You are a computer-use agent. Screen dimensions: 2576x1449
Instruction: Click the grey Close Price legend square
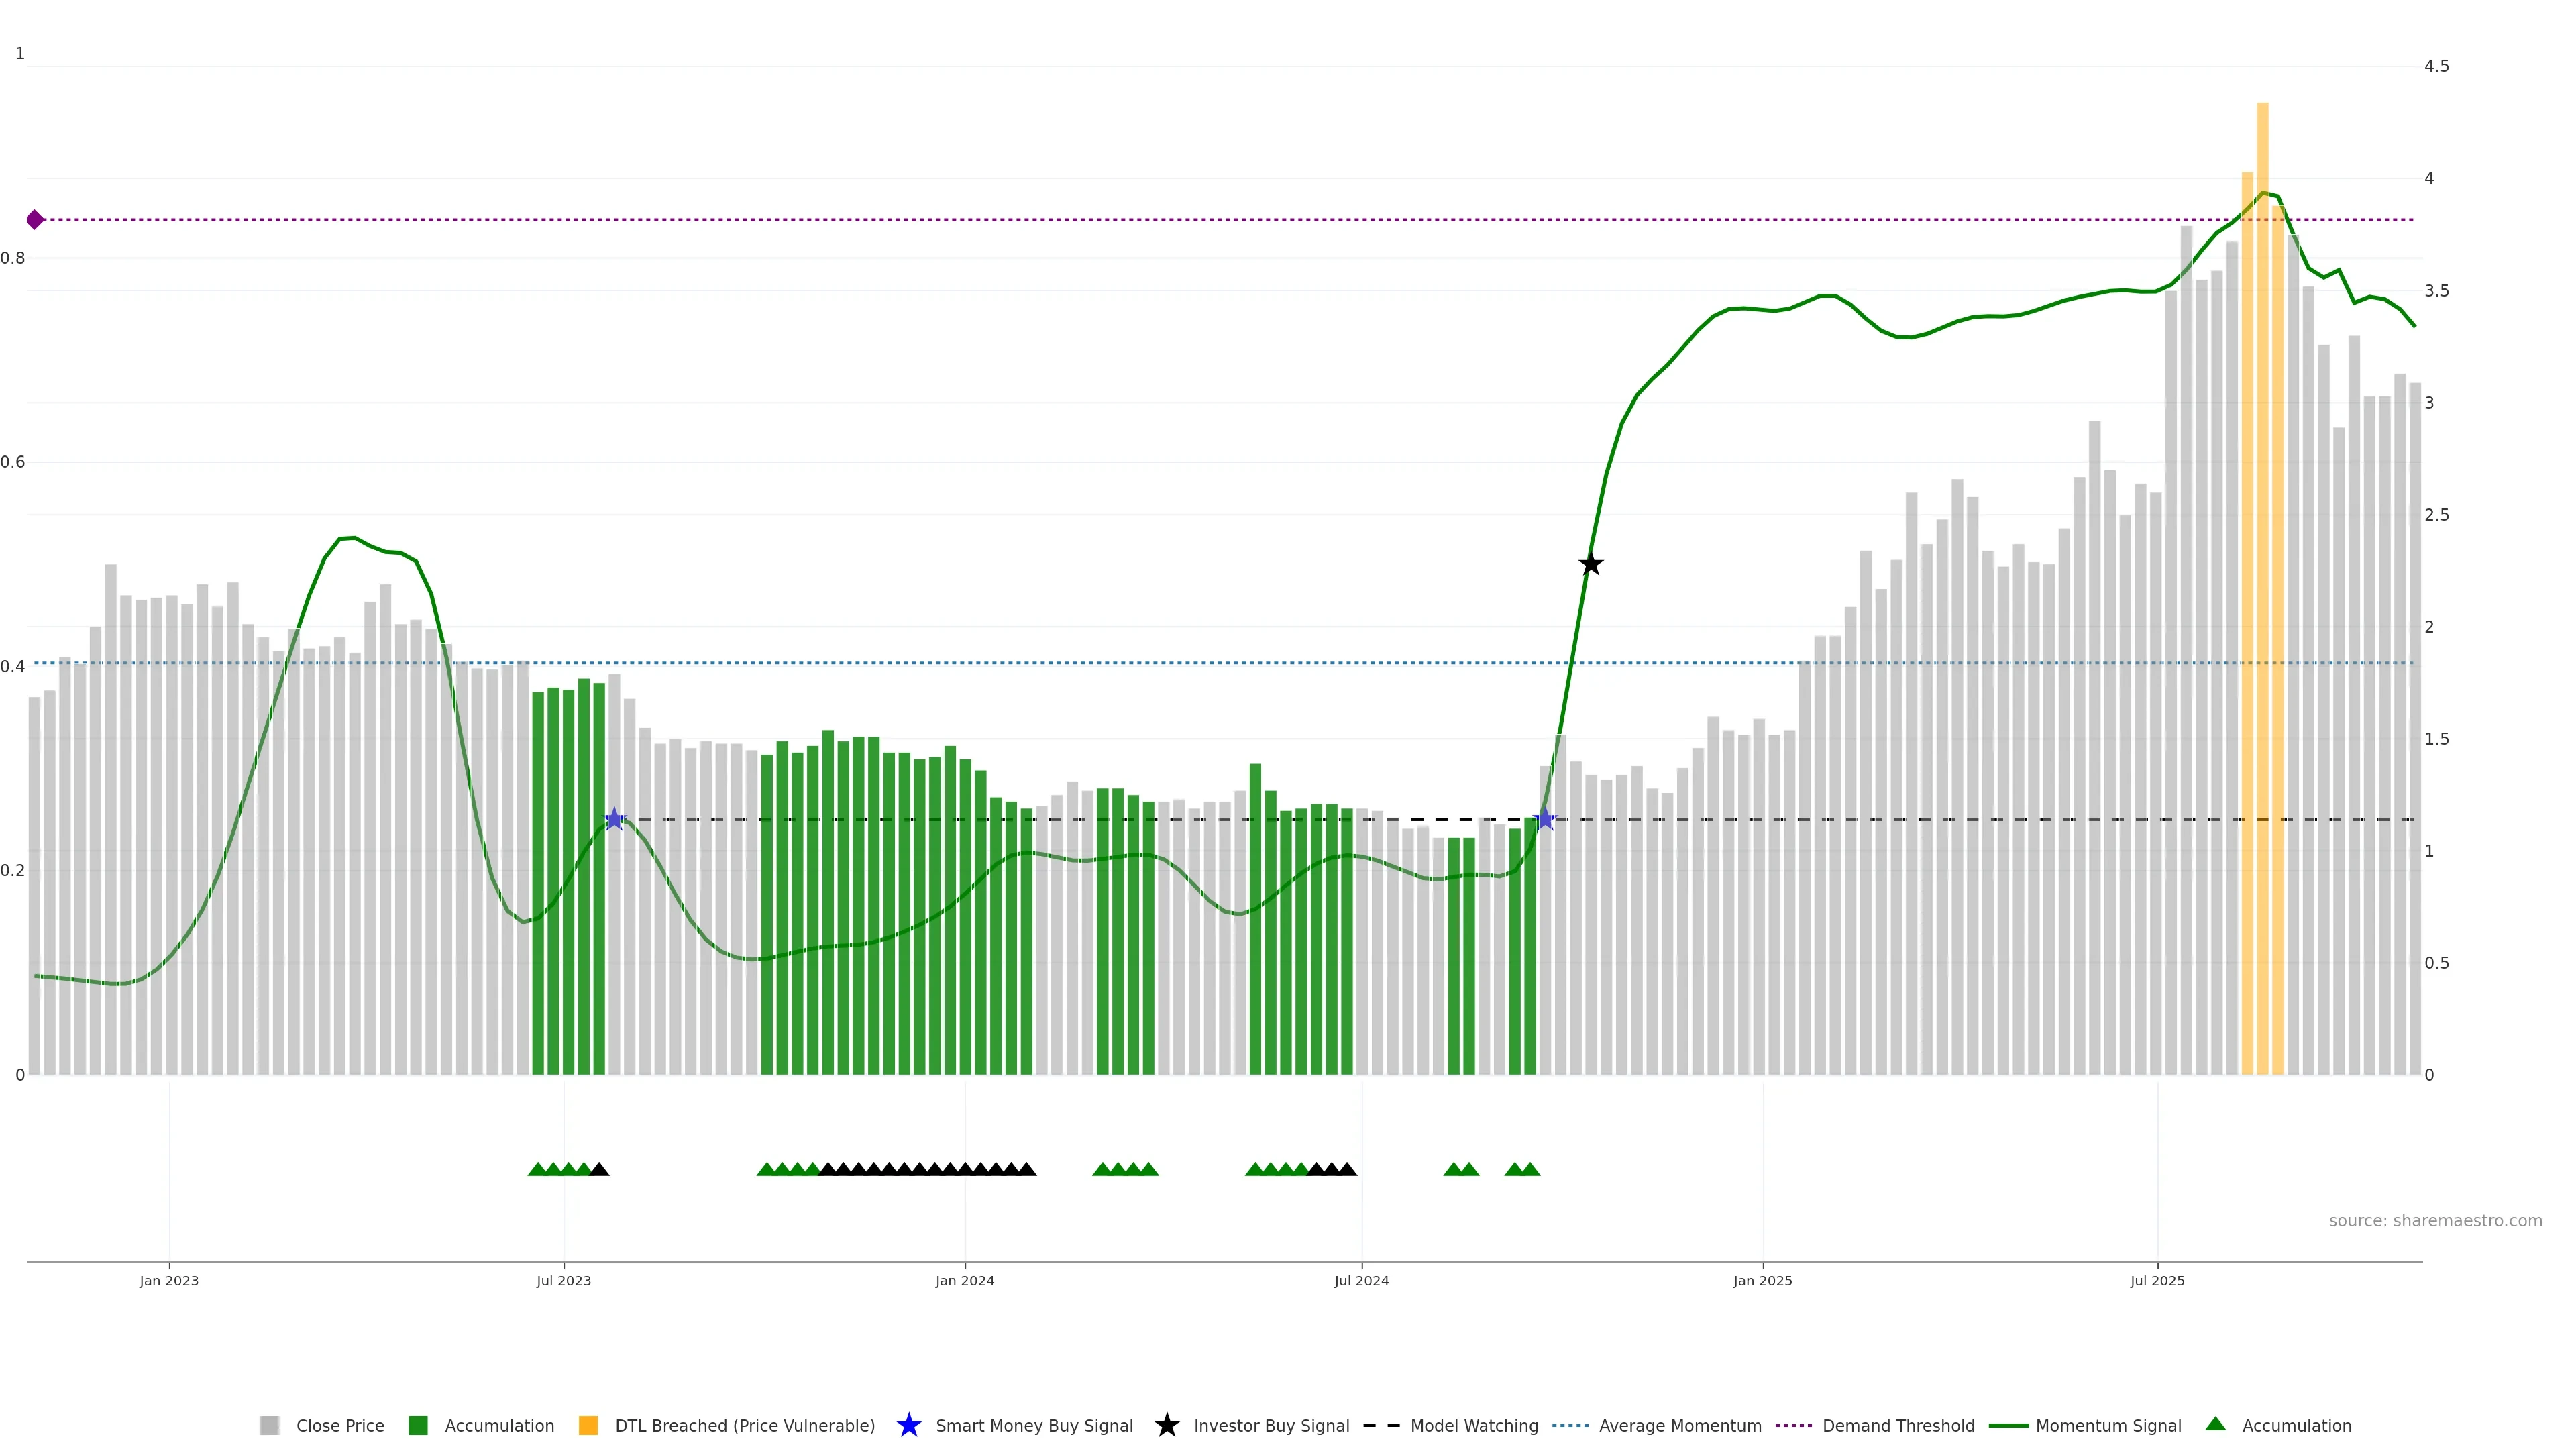click(x=269, y=1425)
